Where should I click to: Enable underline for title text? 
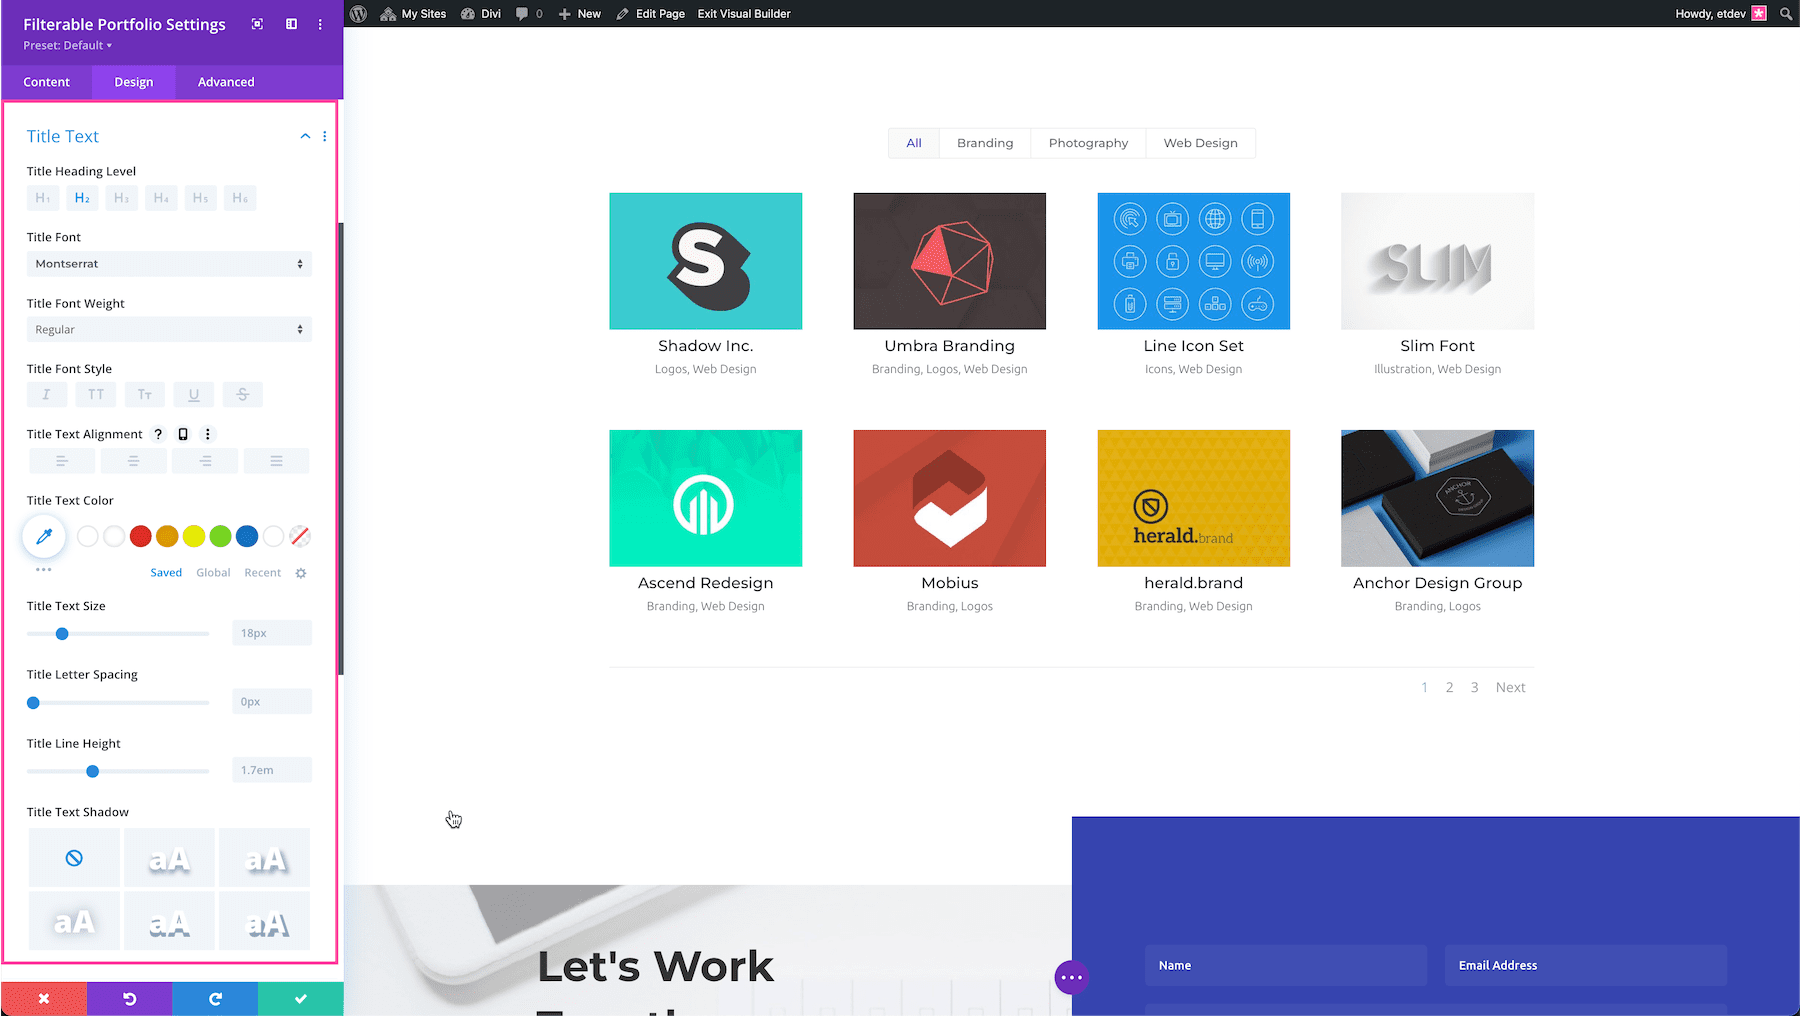click(193, 394)
